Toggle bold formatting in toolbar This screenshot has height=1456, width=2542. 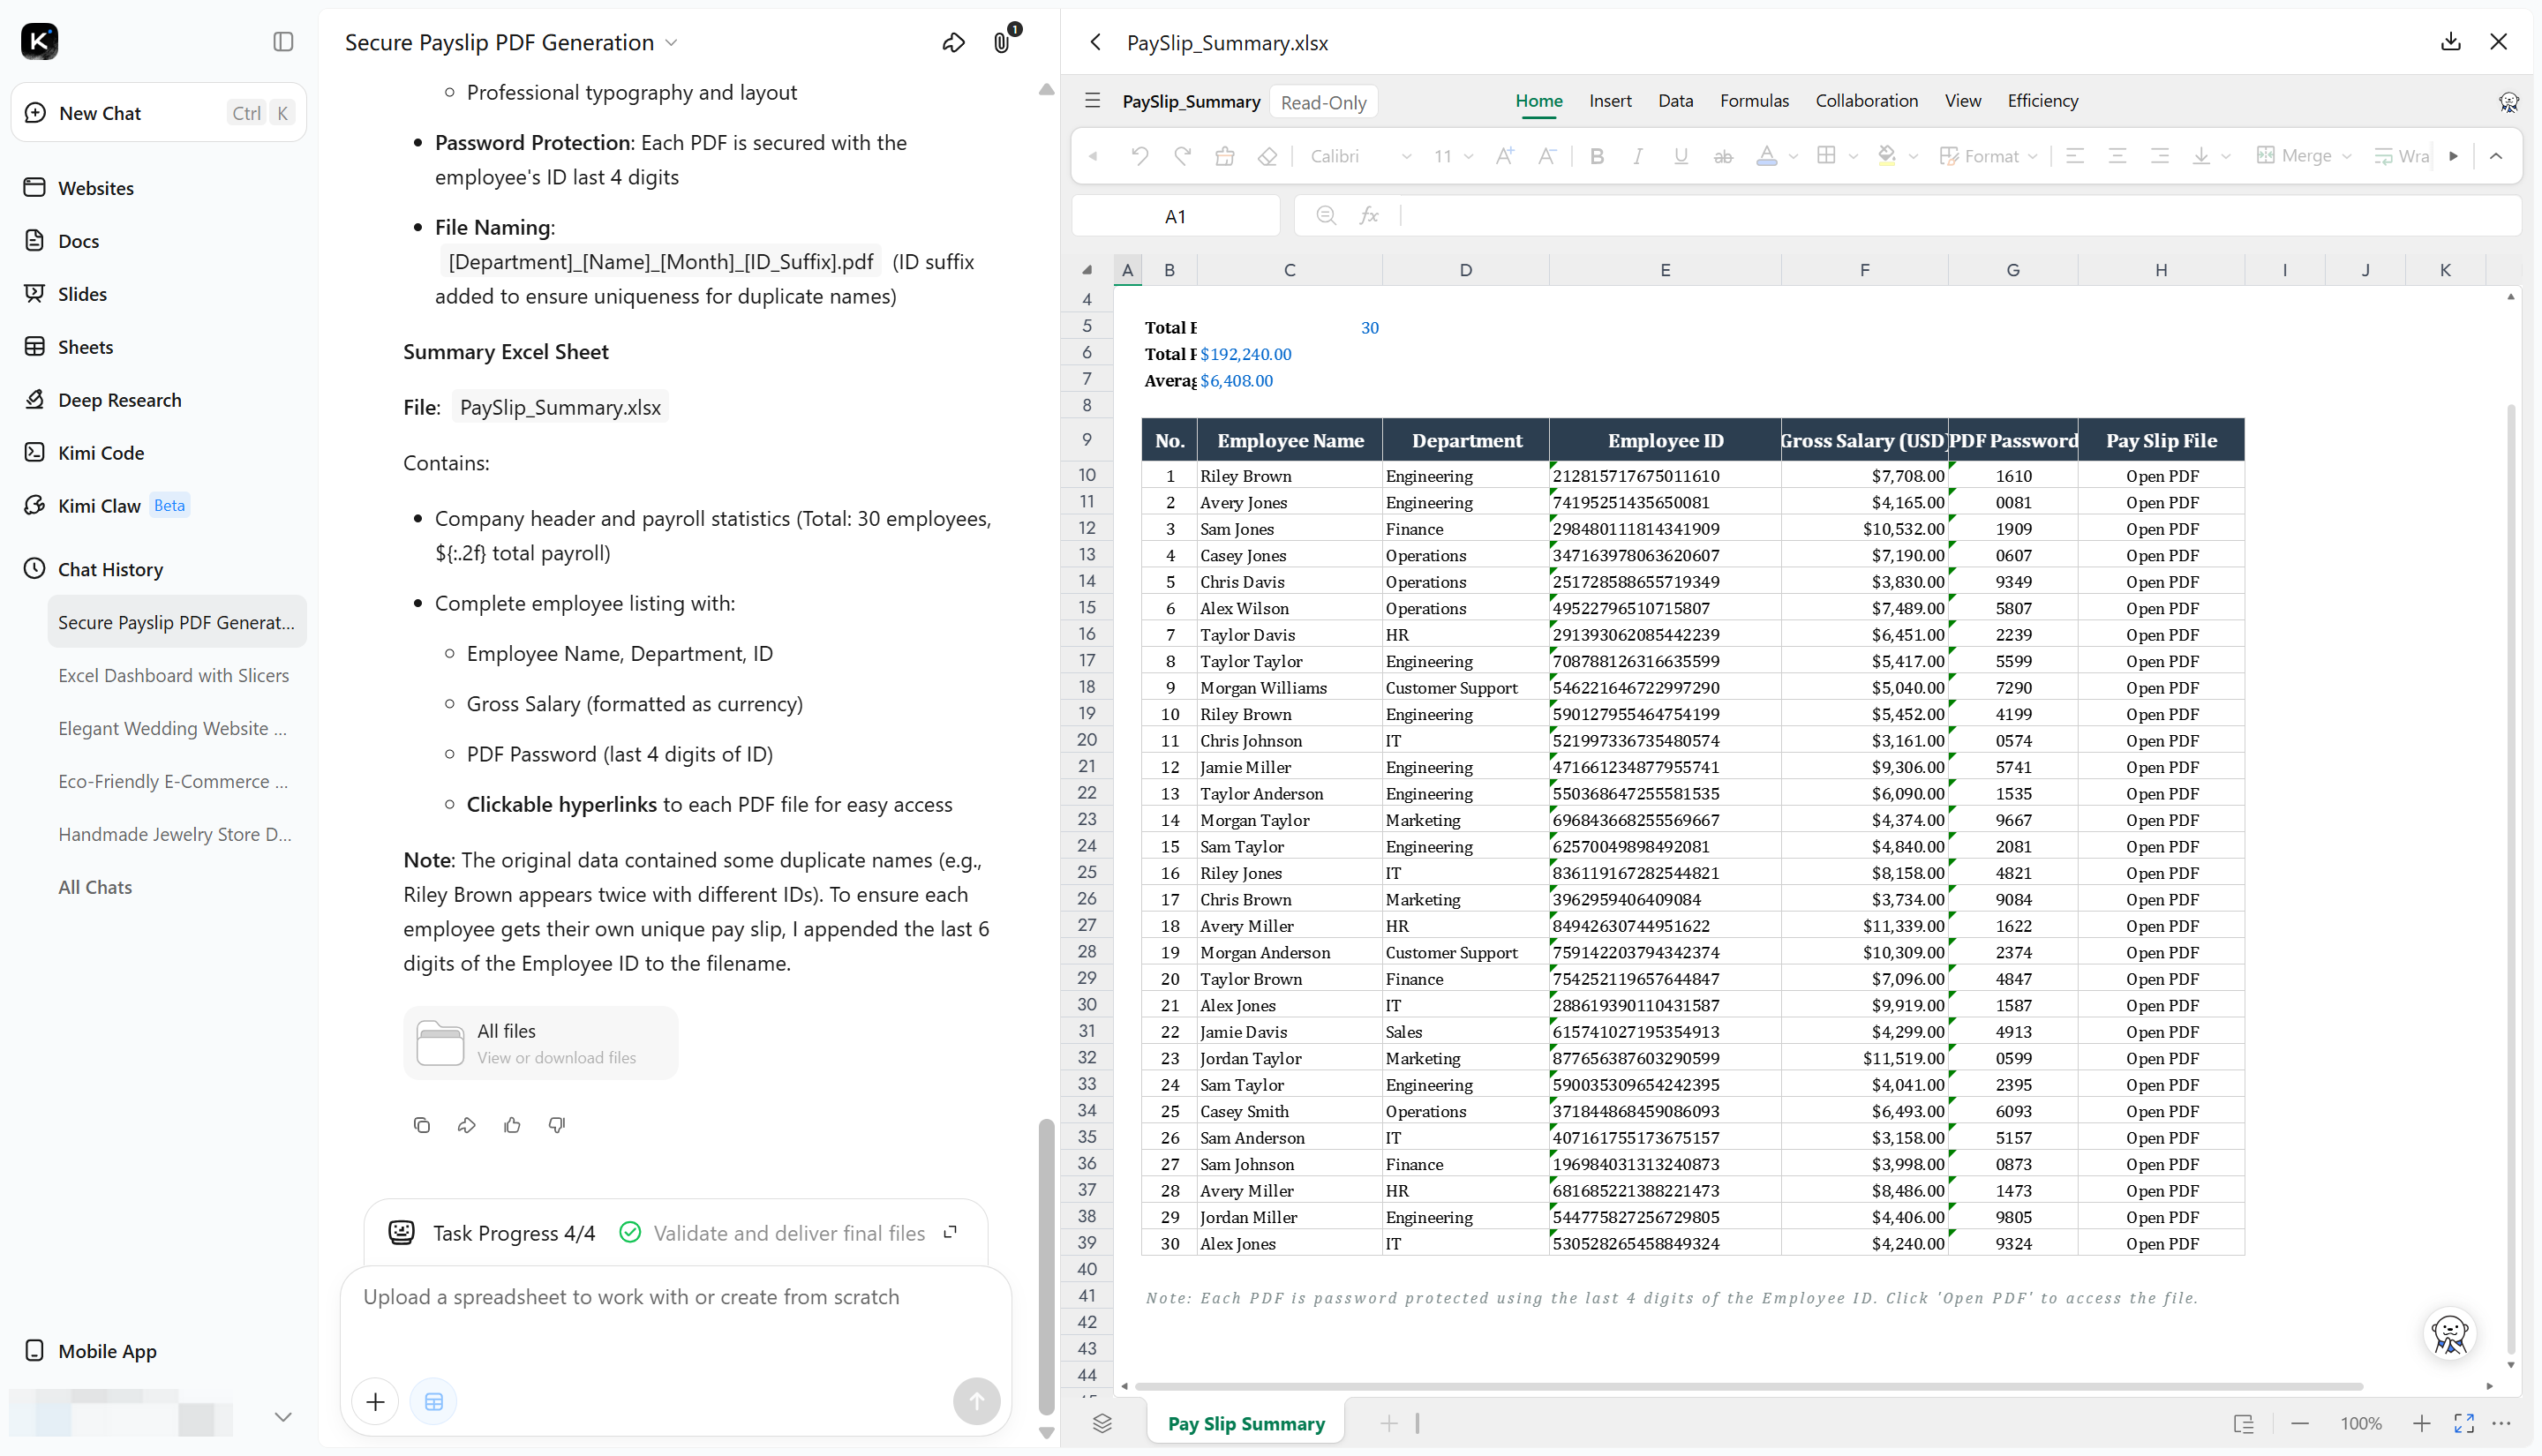[x=1597, y=156]
